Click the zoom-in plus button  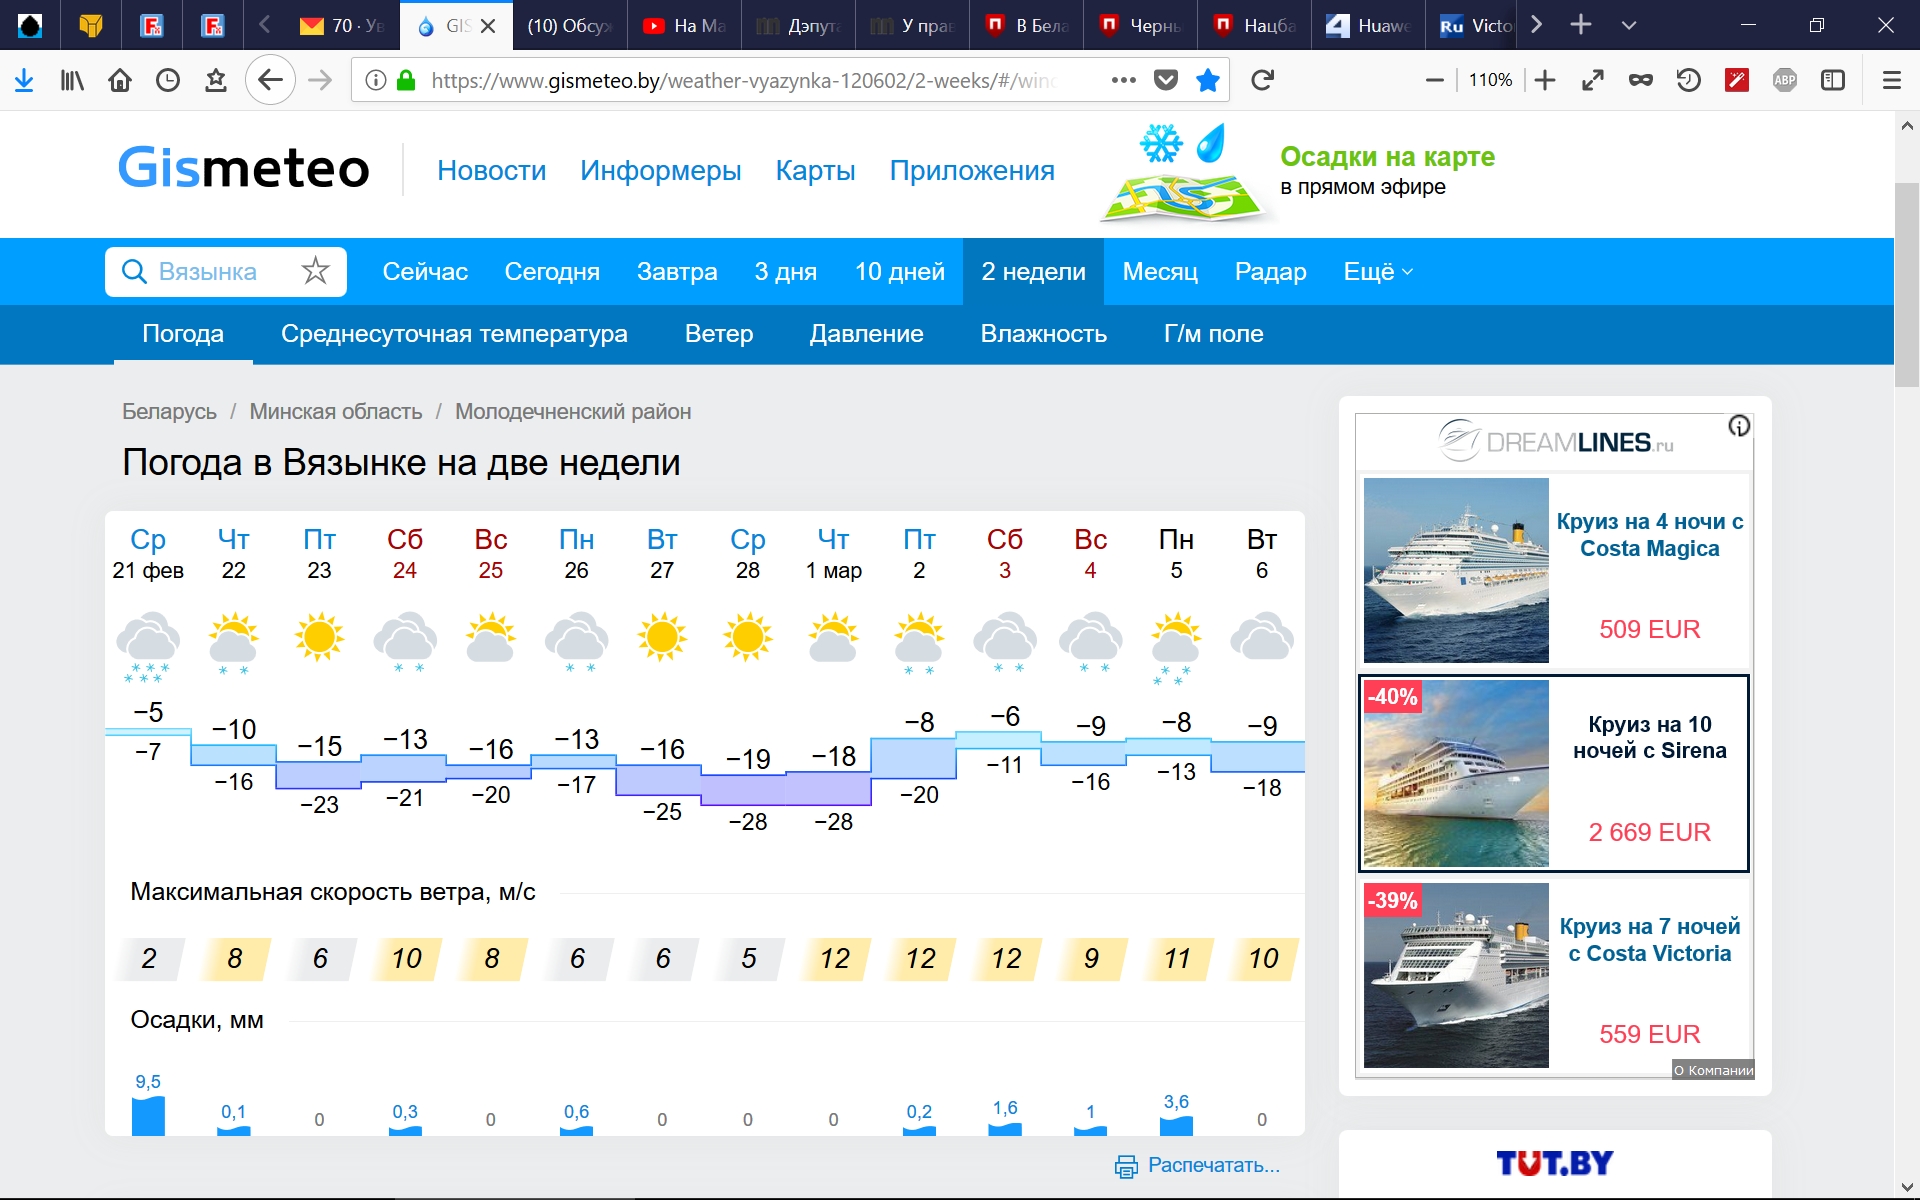coord(1545,80)
